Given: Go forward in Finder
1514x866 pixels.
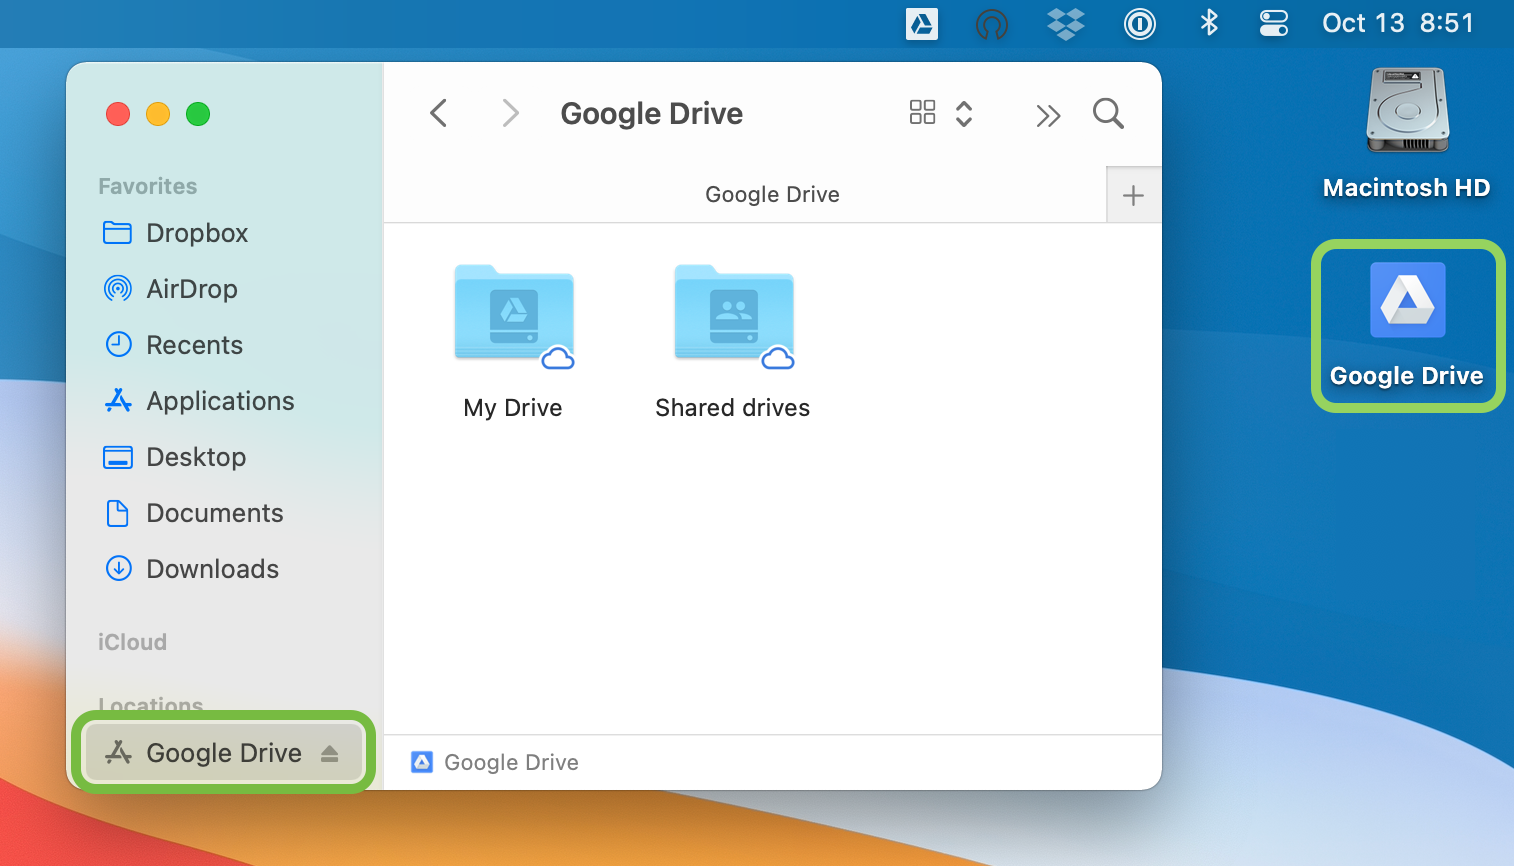Looking at the screenshot, I should 510,113.
